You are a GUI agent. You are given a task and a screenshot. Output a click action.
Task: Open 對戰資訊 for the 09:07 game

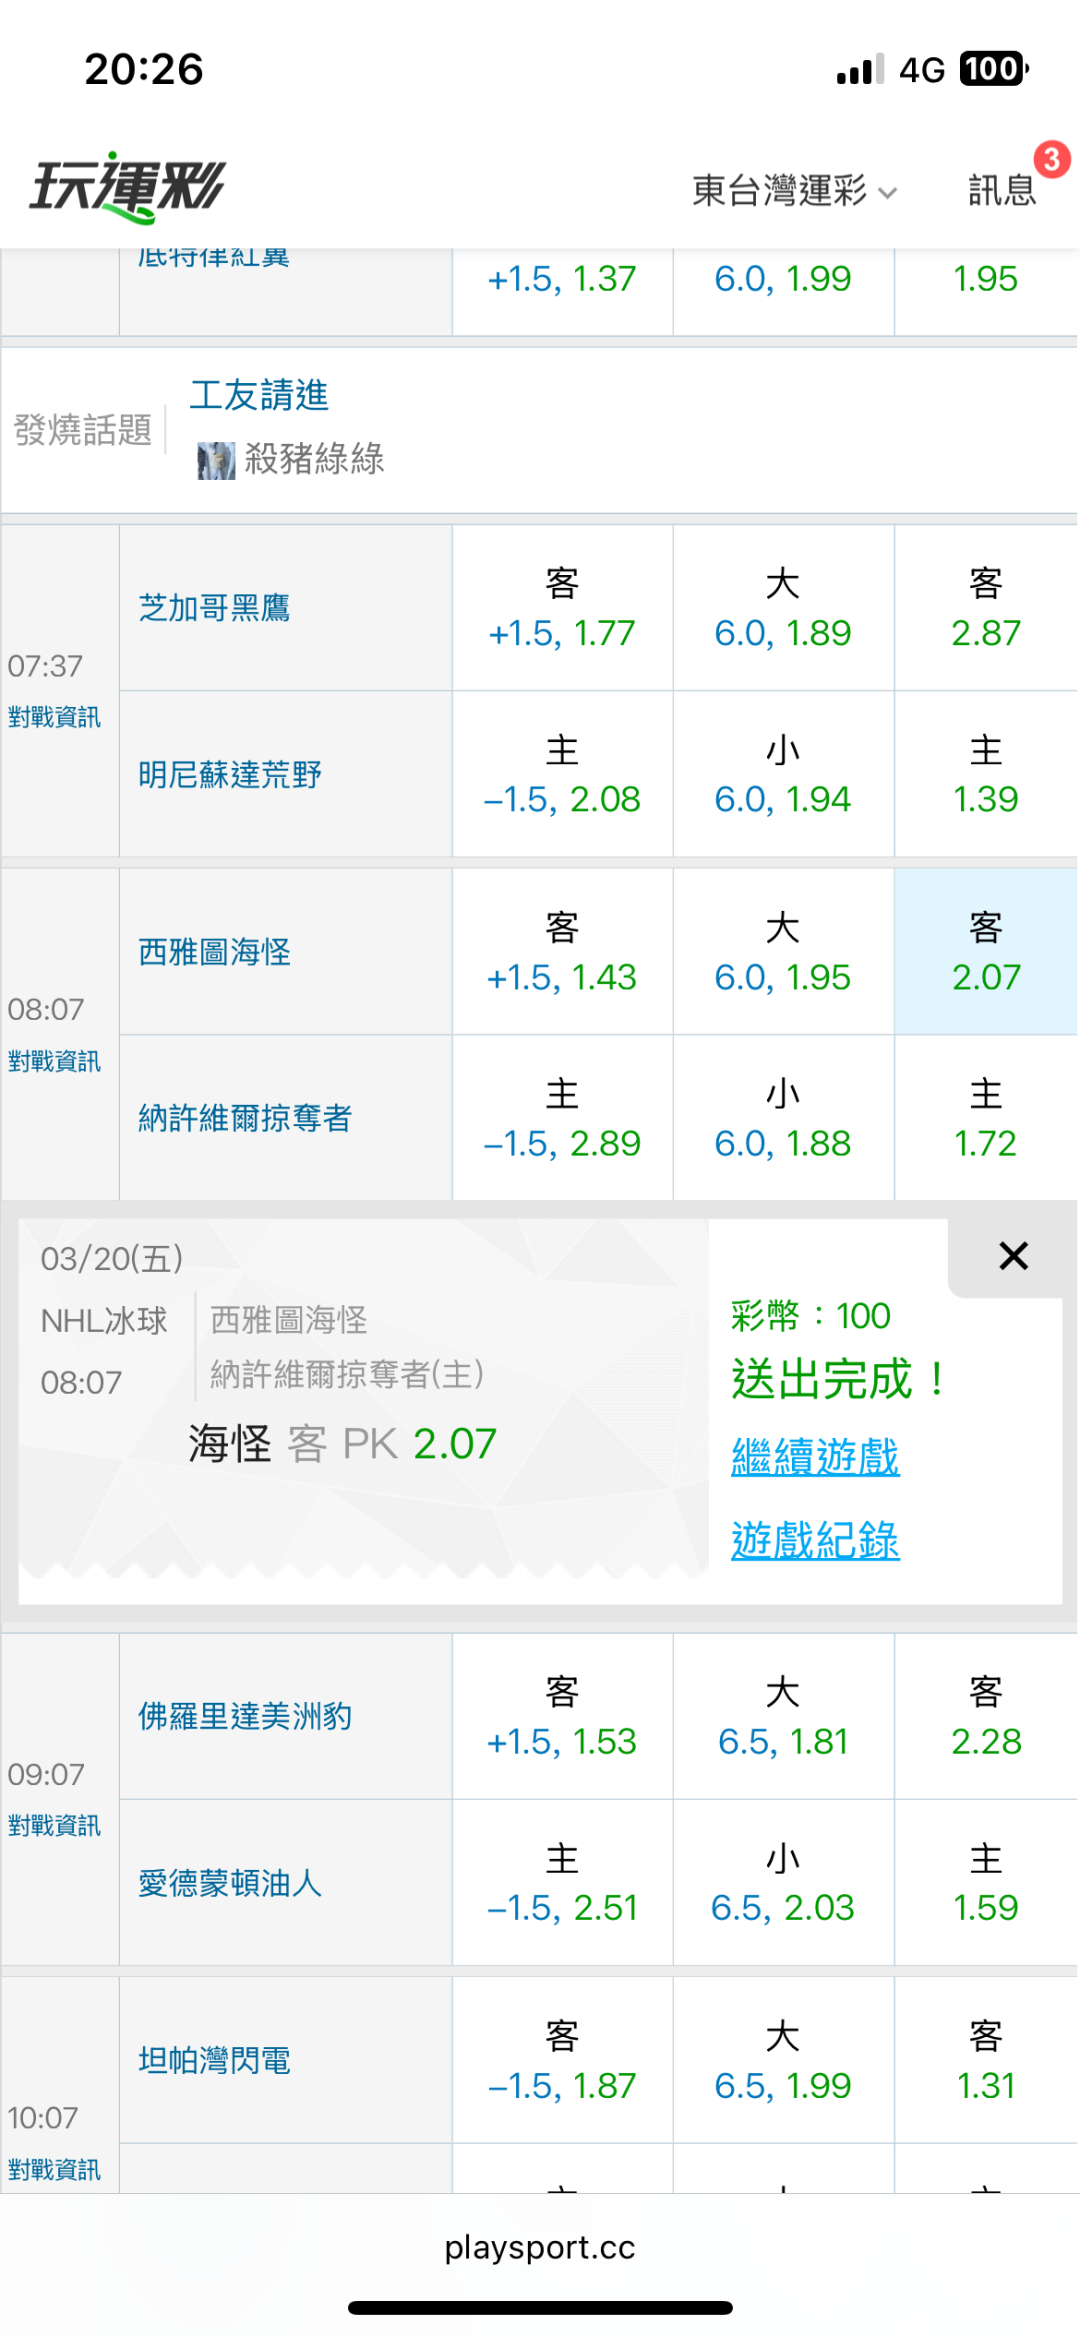tap(55, 1826)
